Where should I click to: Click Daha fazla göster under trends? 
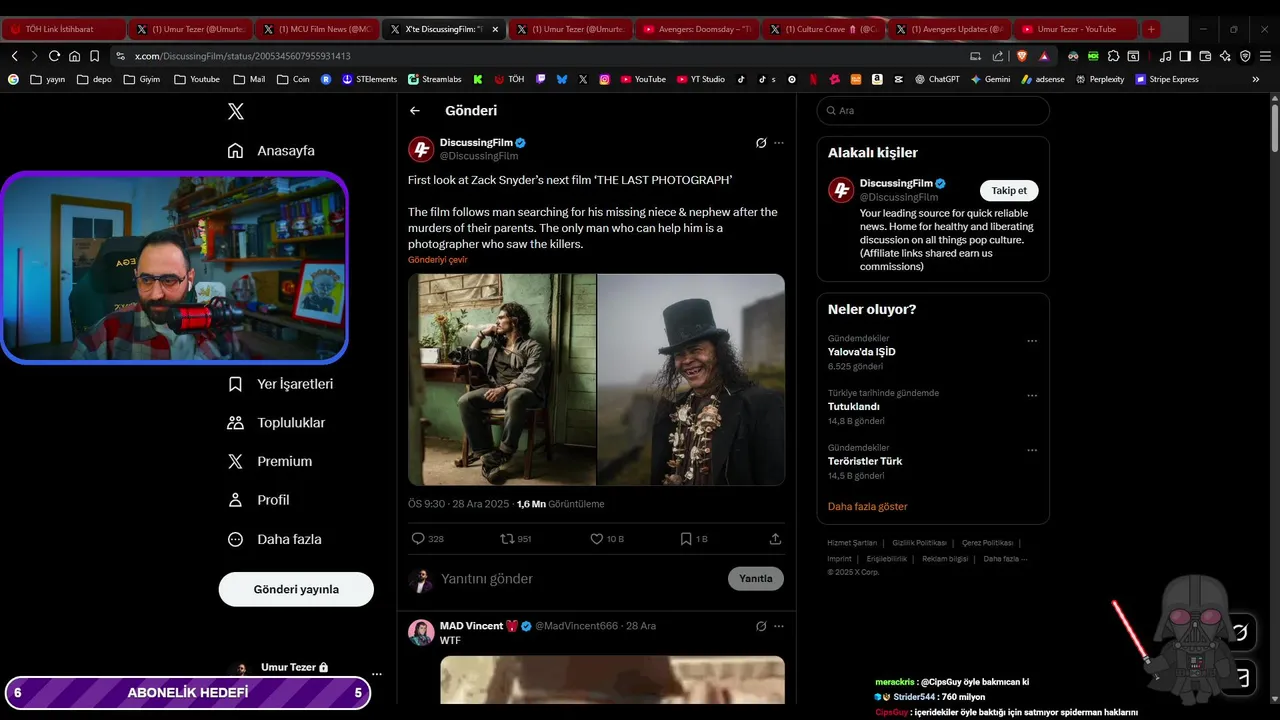(x=868, y=507)
